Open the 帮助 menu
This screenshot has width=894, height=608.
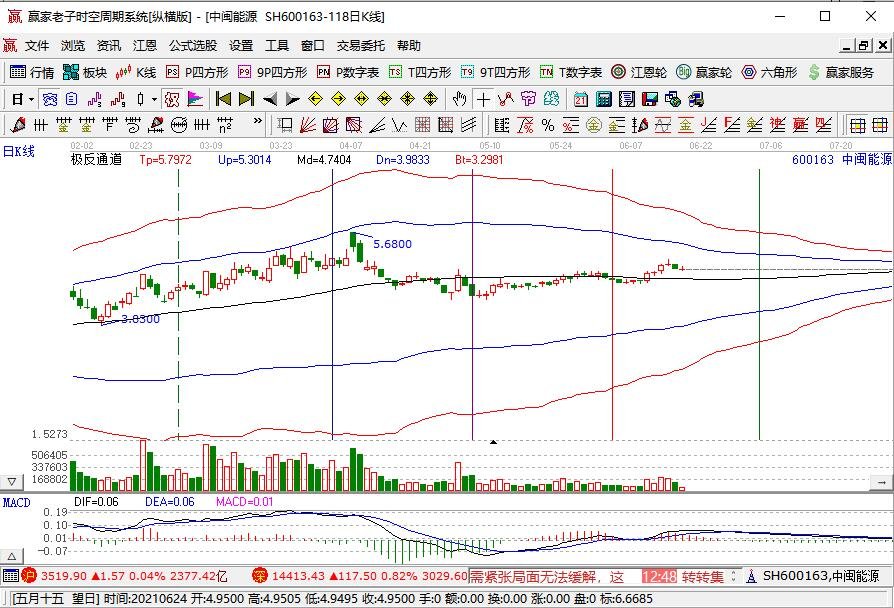(409, 46)
